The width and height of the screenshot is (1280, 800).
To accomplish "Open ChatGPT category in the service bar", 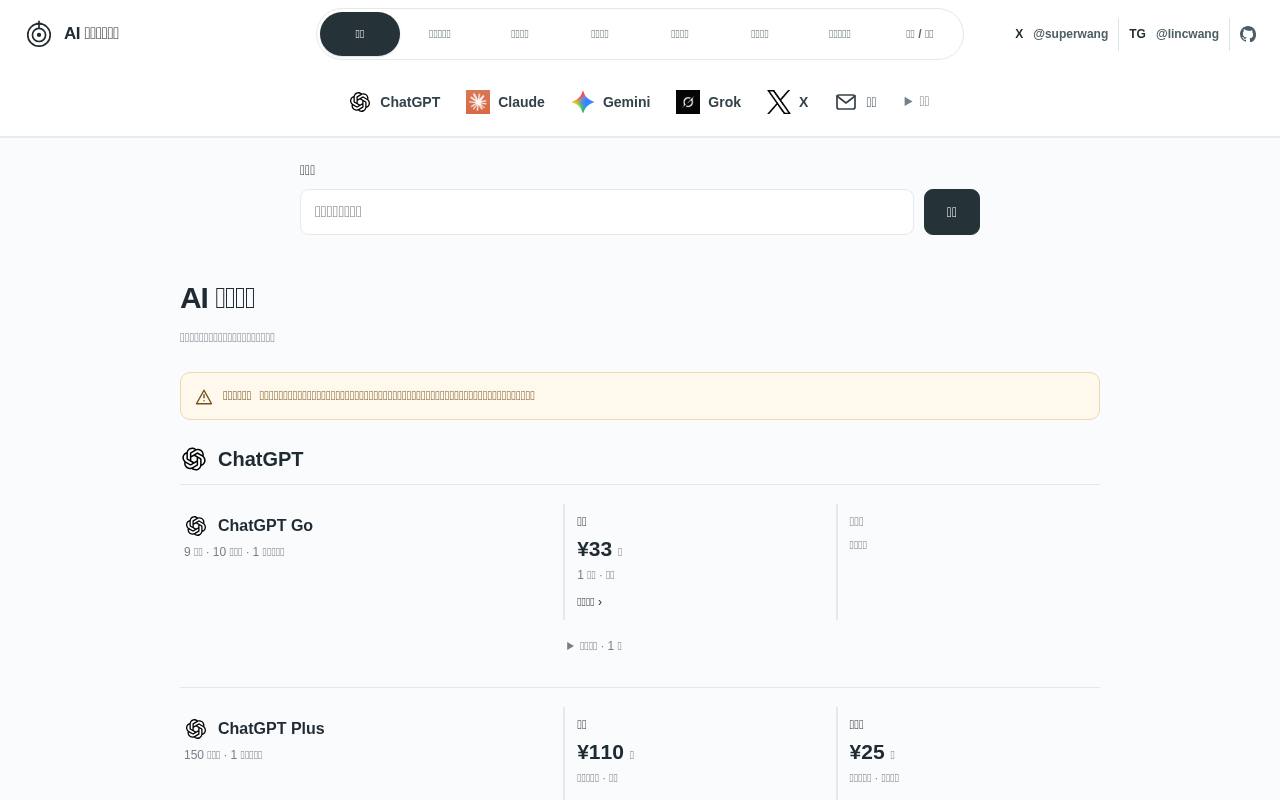I will (395, 102).
